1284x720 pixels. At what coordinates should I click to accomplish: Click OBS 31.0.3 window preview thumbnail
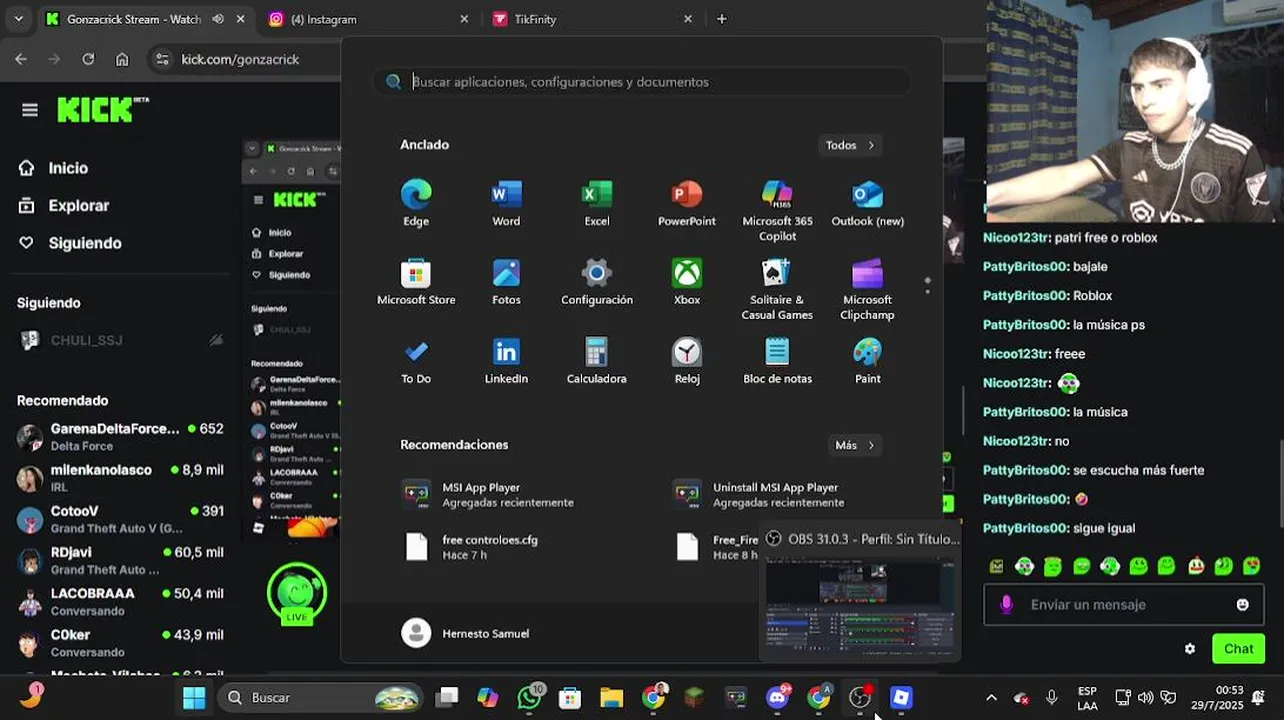[x=860, y=605]
